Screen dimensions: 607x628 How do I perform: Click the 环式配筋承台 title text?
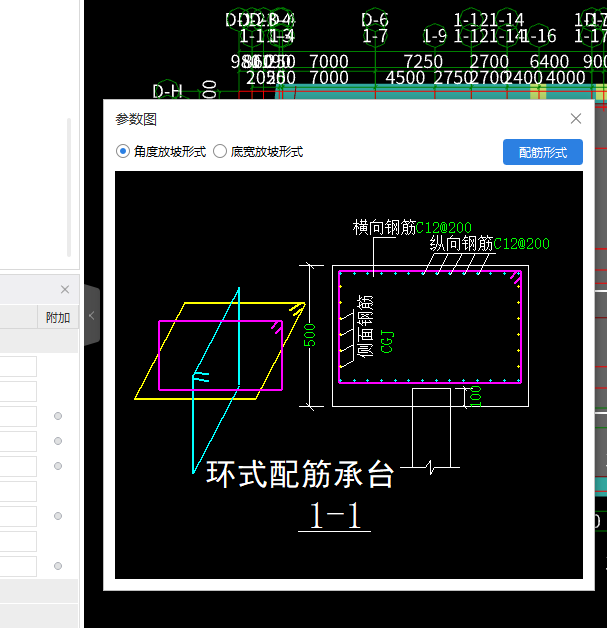[300, 474]
